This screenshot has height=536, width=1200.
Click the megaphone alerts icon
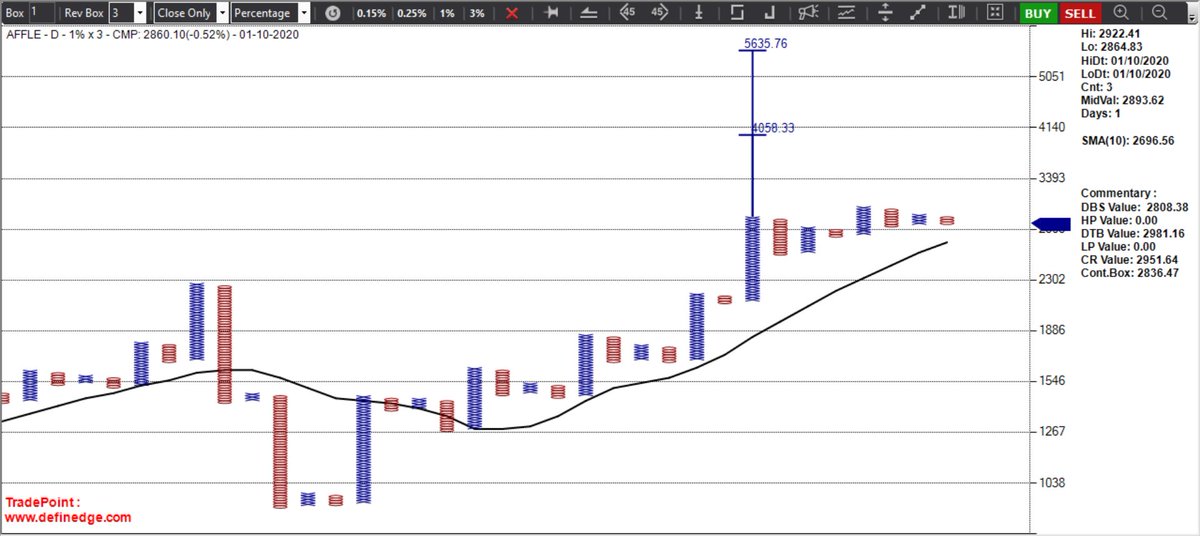pyautogui.click(x=808, y=13)
